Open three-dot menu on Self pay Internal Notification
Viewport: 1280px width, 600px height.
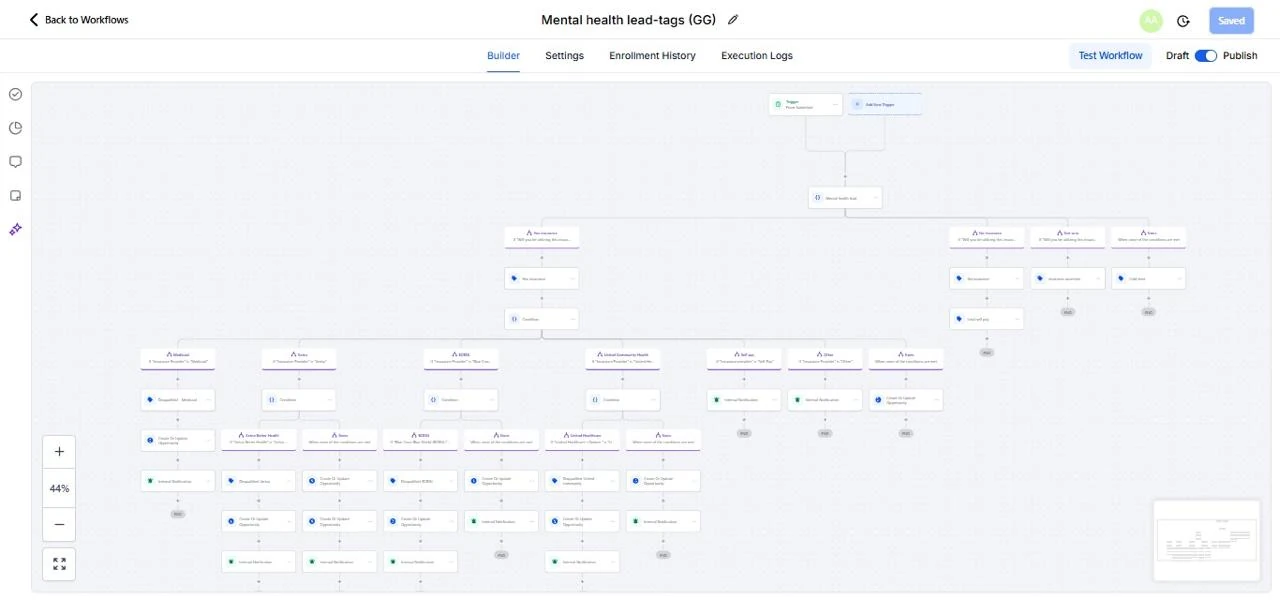775,399
